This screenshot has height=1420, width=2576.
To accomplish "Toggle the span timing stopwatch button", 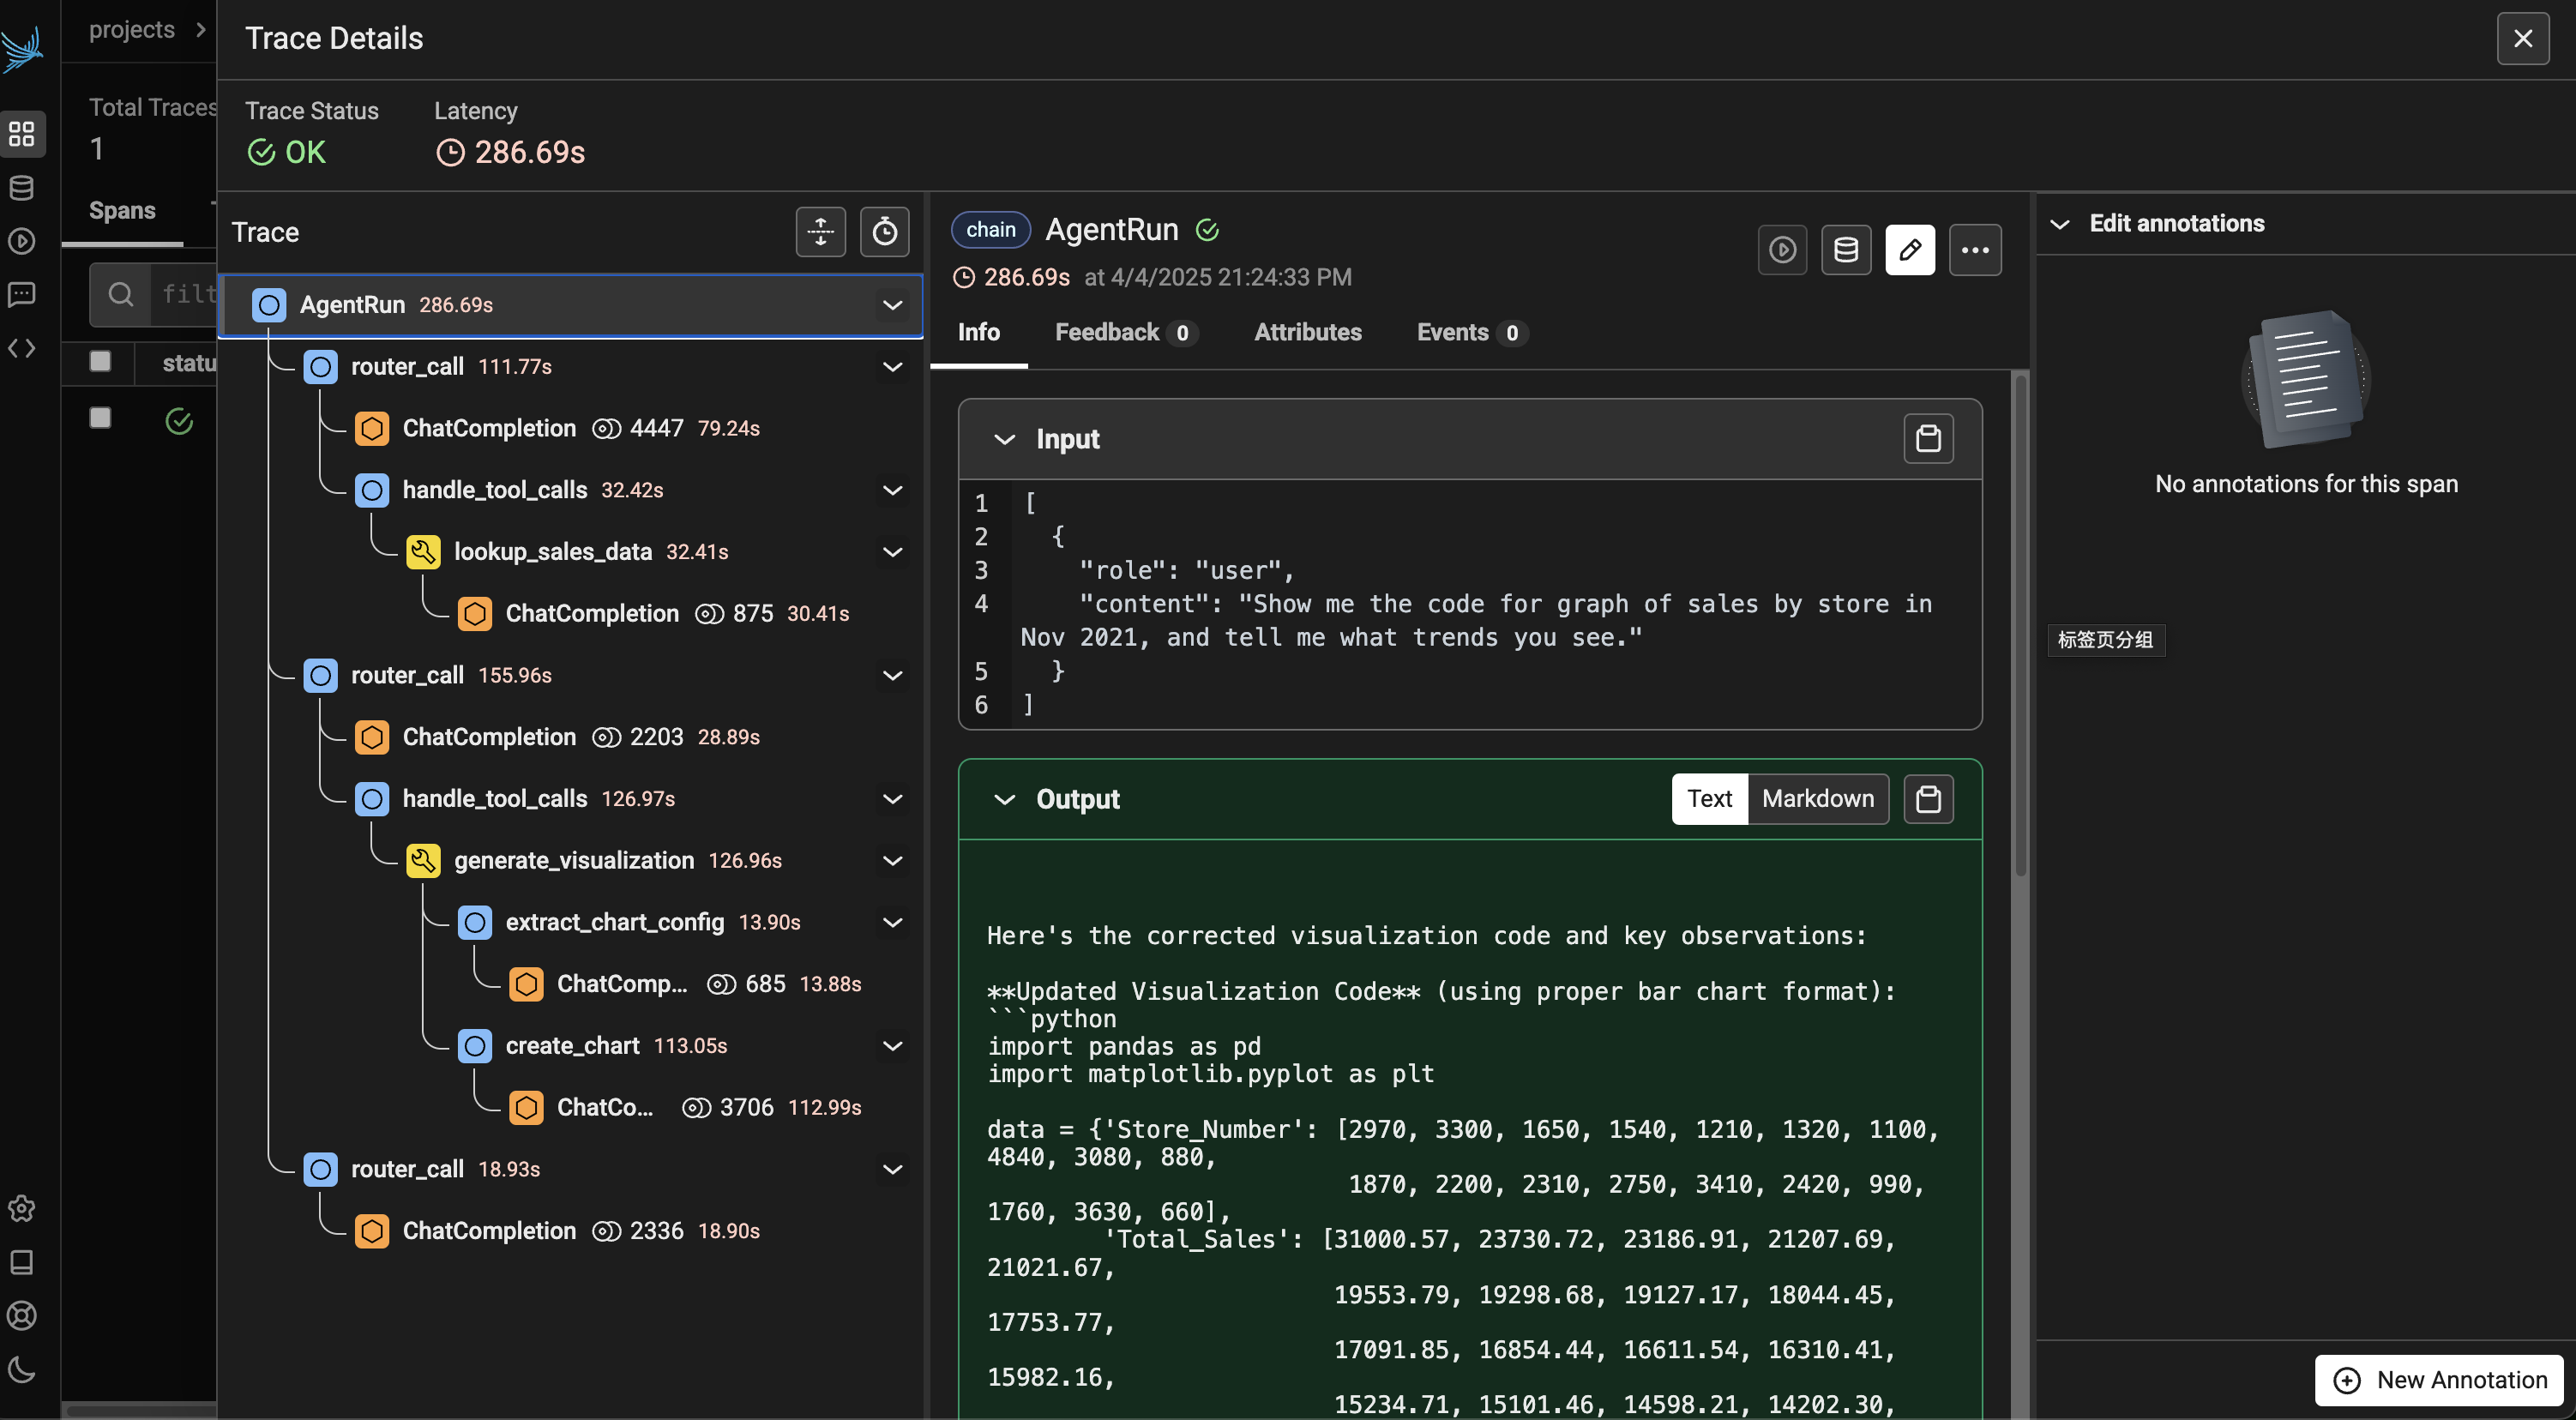I will pos(885,232).
